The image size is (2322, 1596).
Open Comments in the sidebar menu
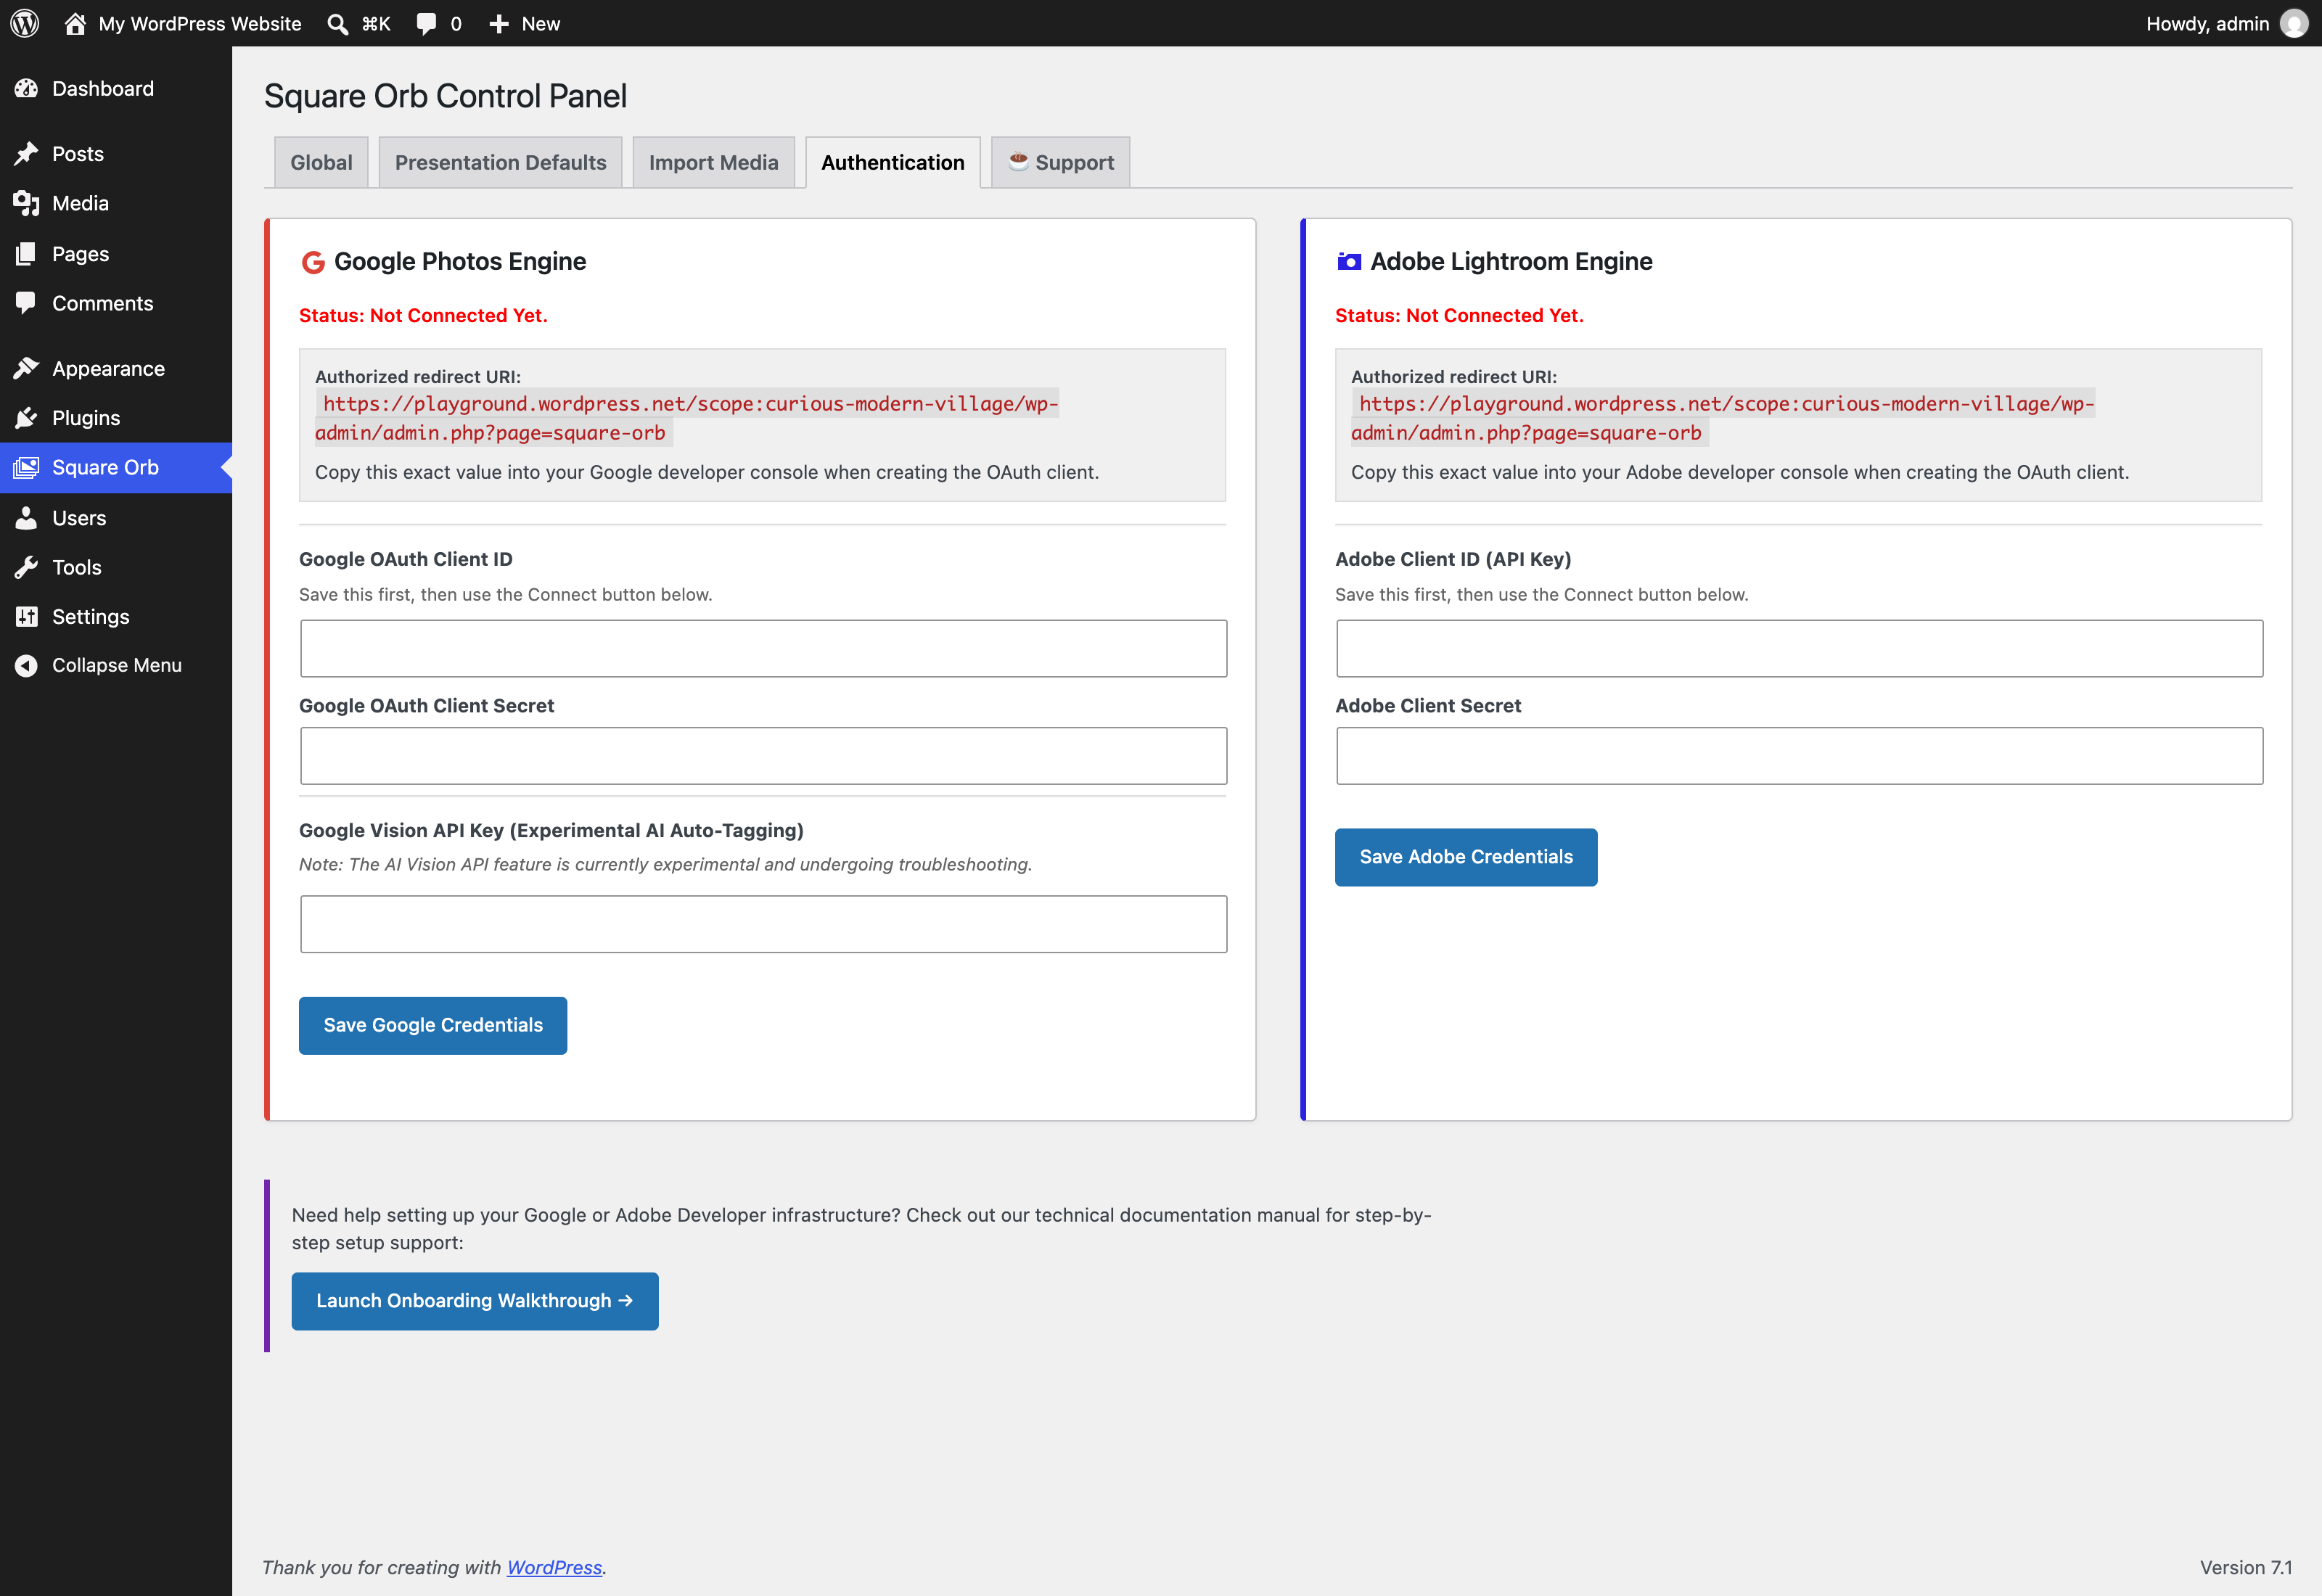[116, 303]
